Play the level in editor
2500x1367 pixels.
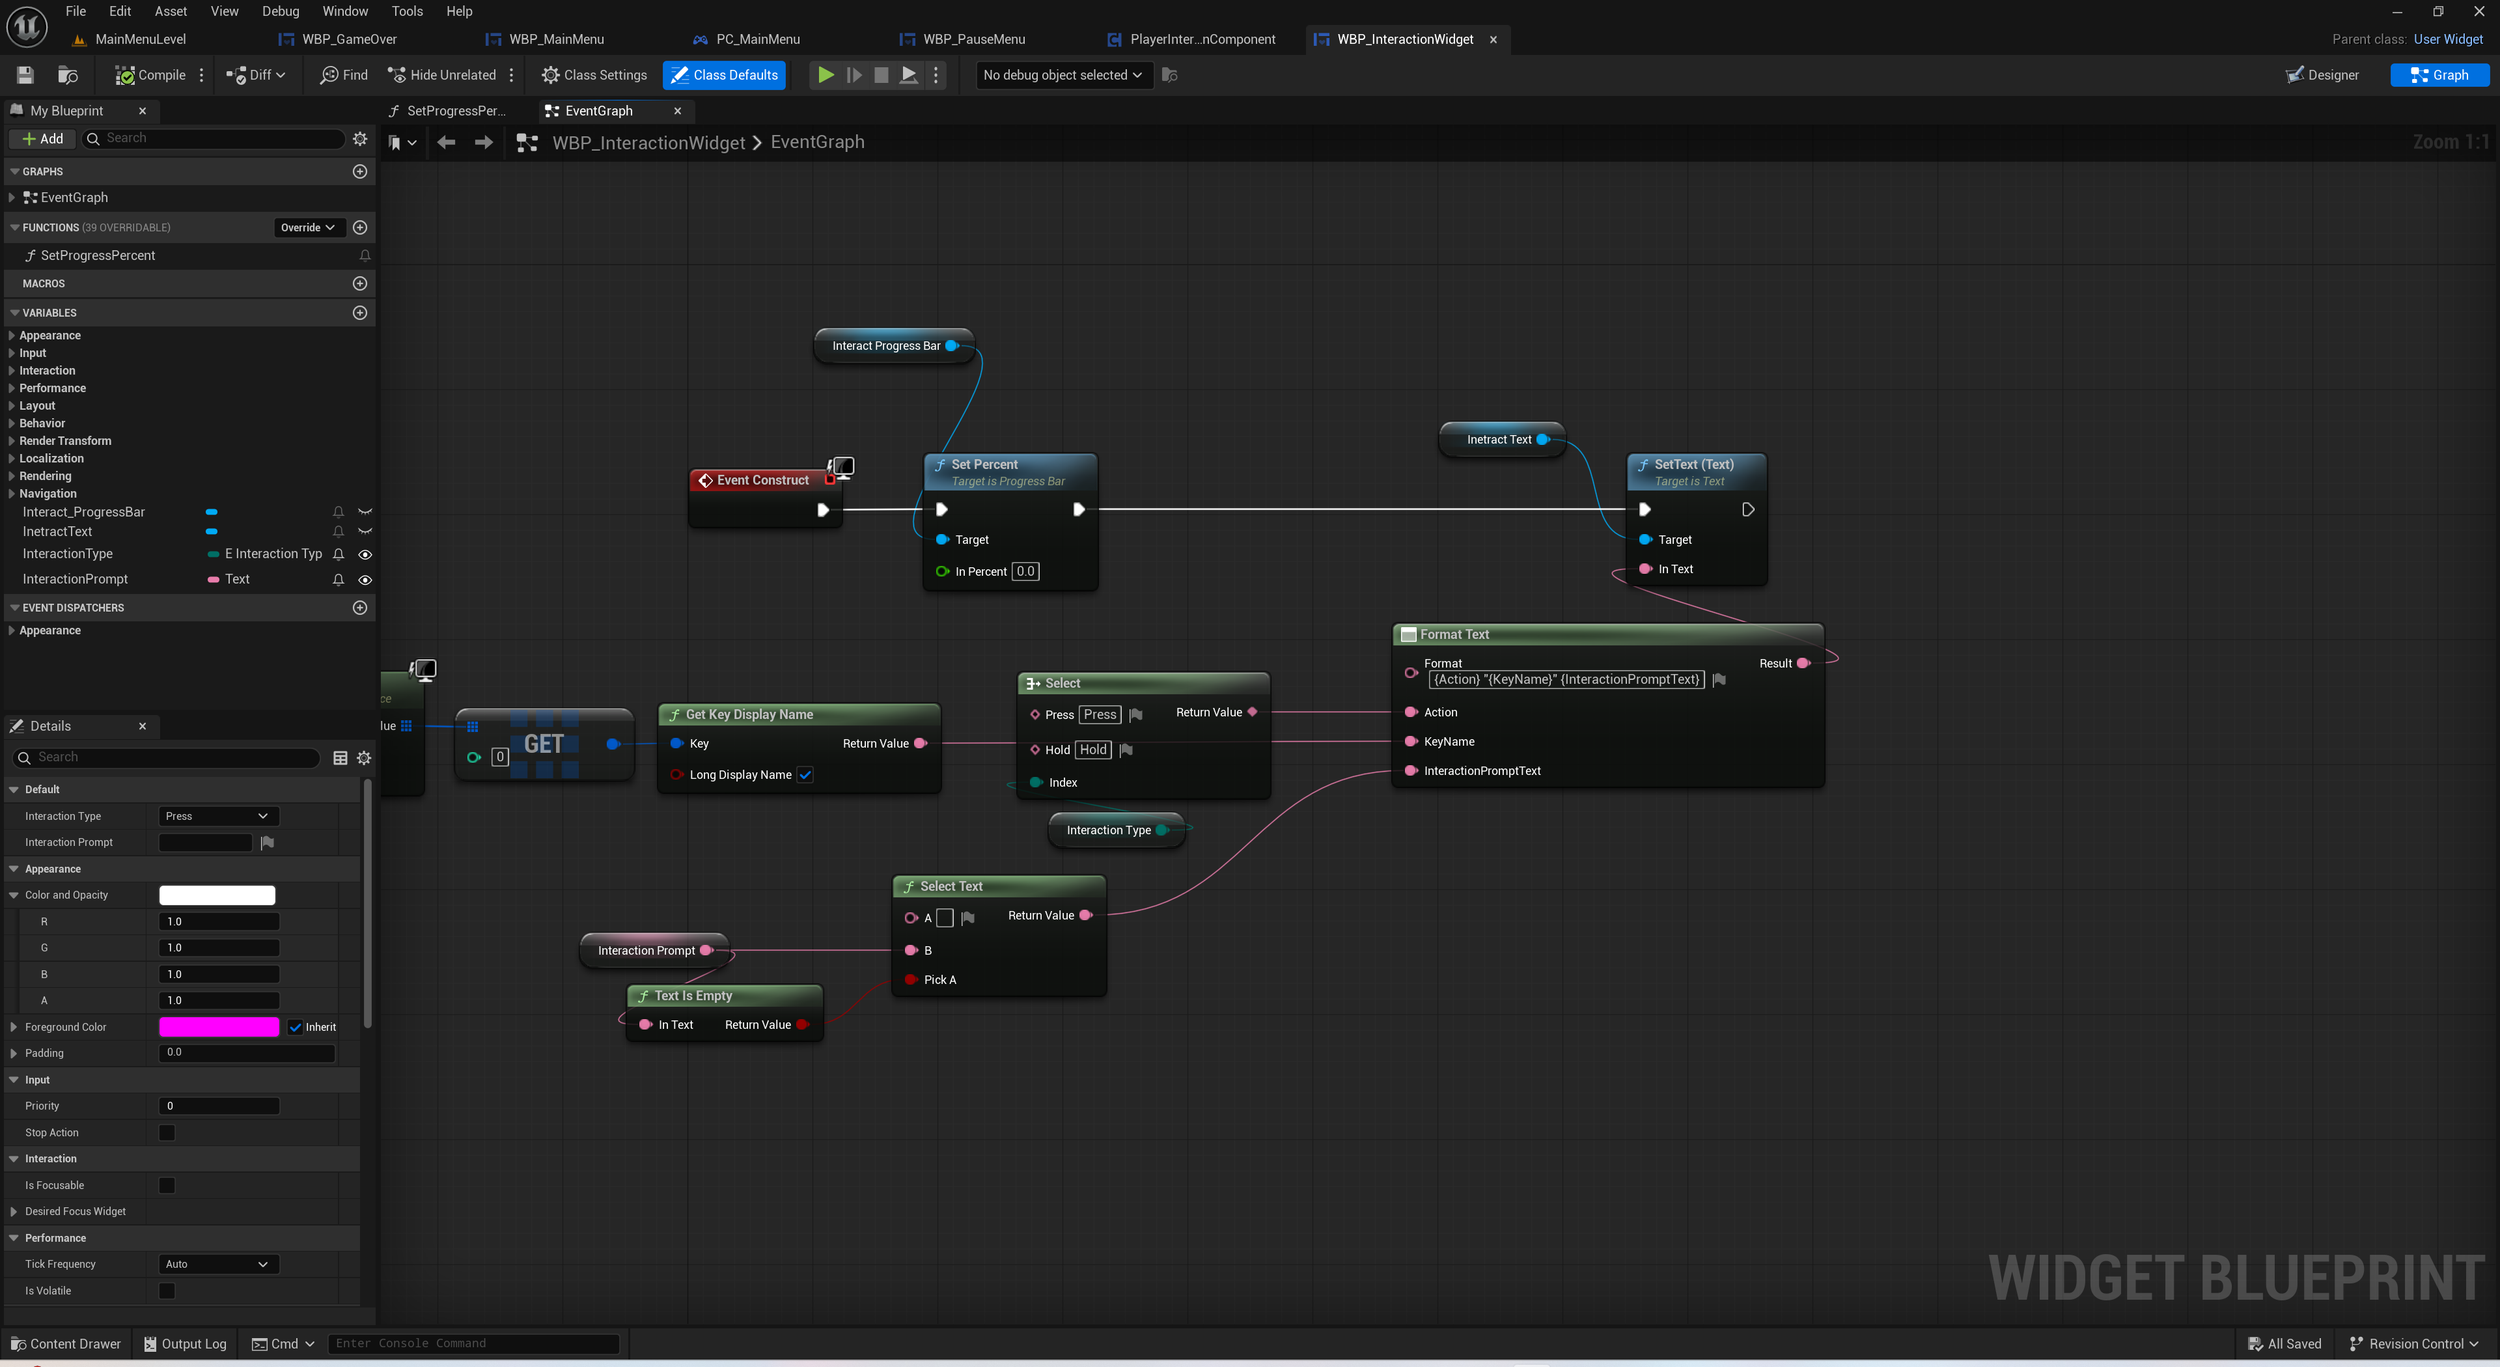(x=825, y=75)
